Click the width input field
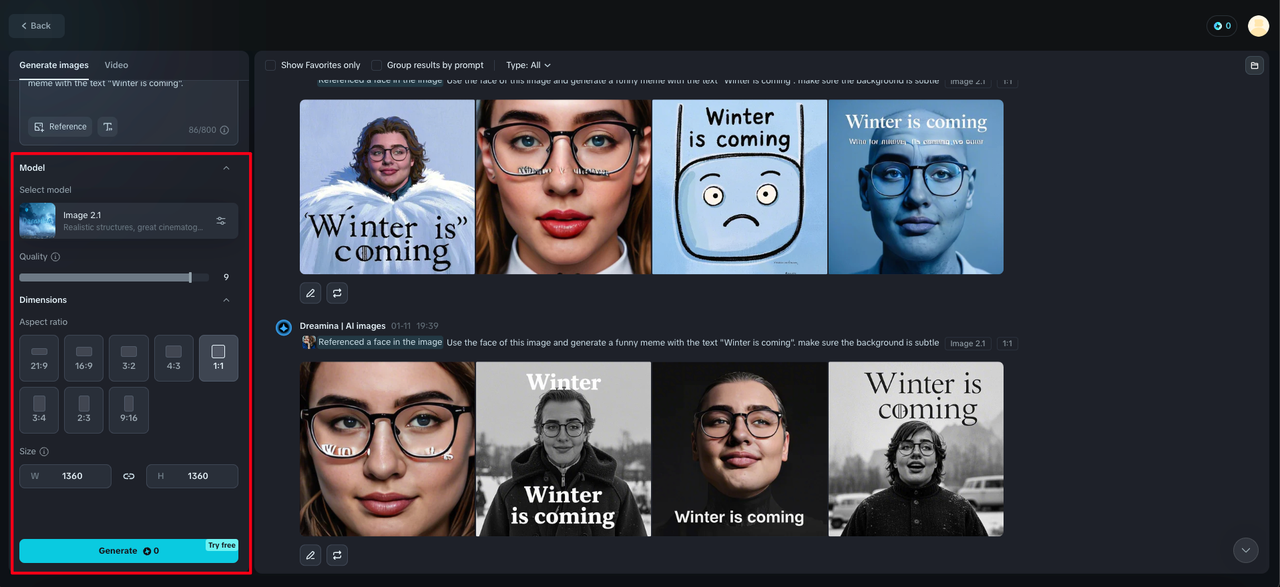 (x=65, y=476)
